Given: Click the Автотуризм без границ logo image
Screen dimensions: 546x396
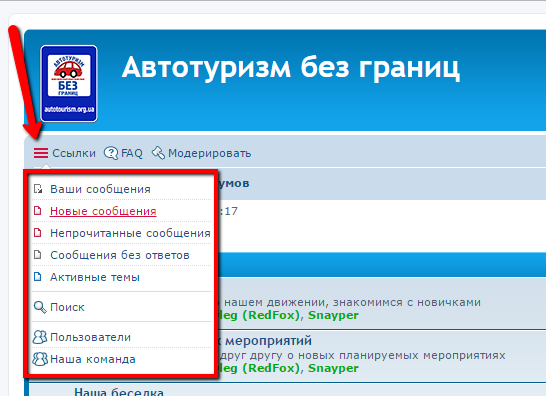Looking at the screenshot, I should point(69,84).
